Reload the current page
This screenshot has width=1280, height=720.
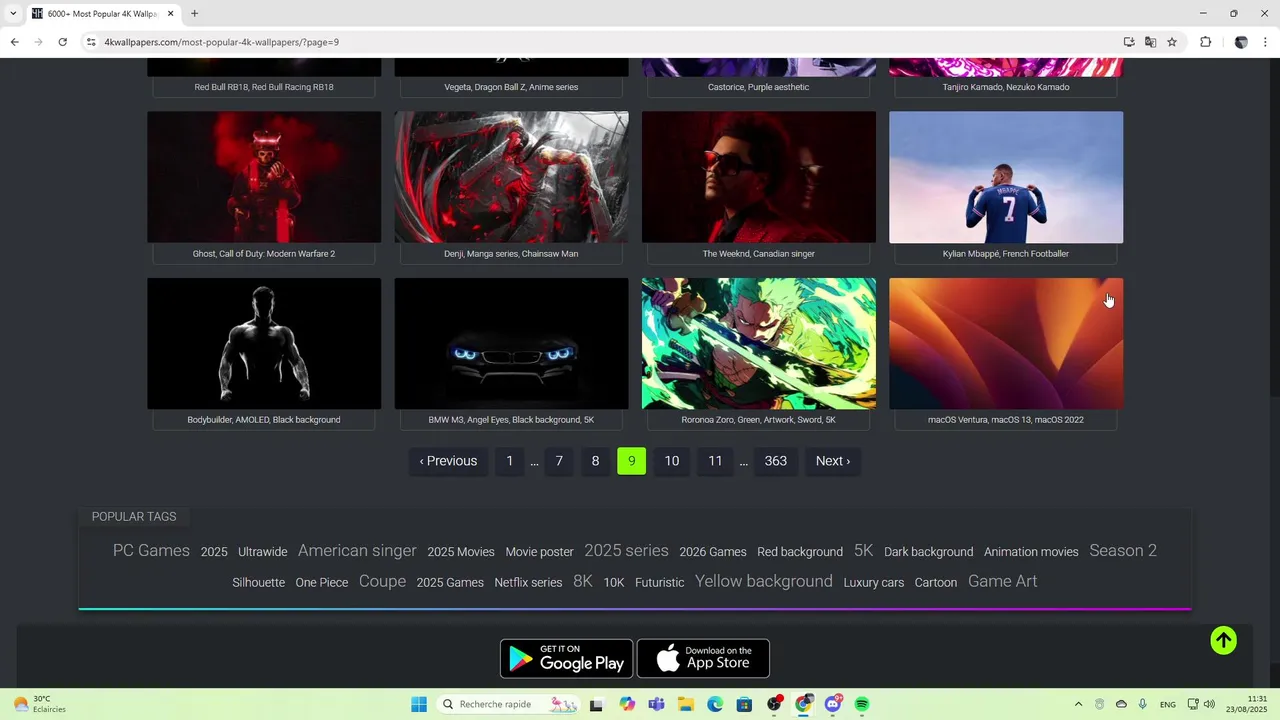pos(62,42)
